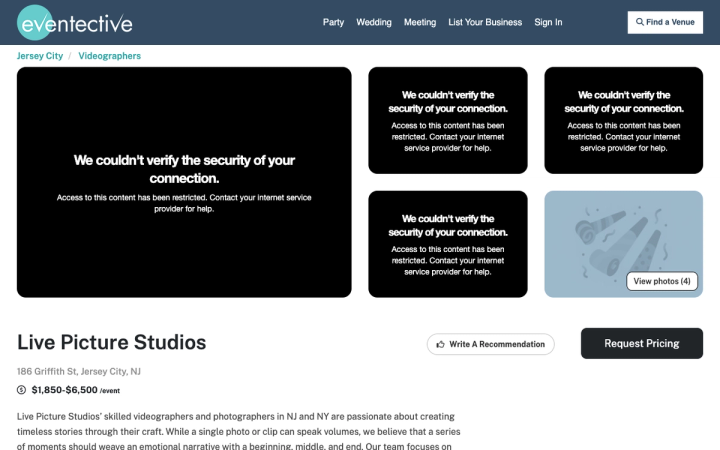Follow the Videographers breadcrumb link

(109, 56)
